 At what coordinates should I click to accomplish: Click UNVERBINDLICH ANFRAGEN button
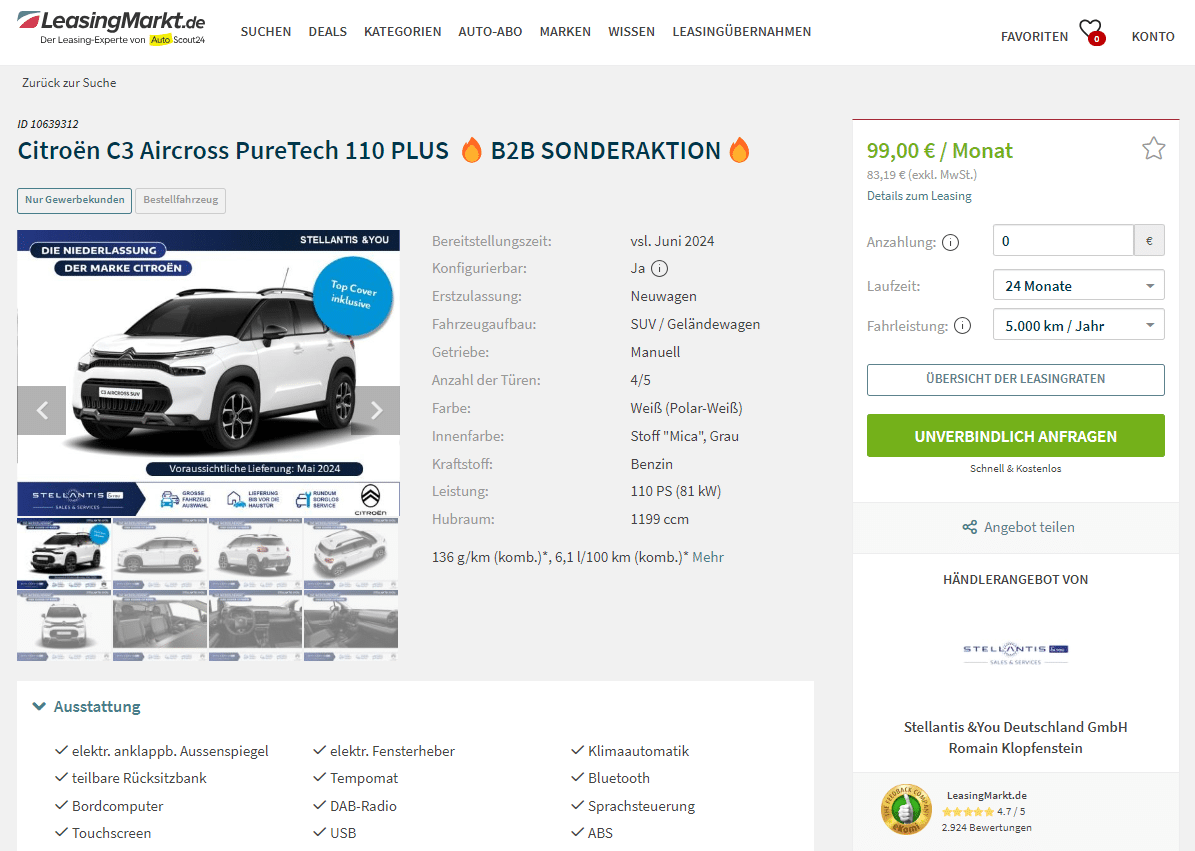(x=1015, y=436)
